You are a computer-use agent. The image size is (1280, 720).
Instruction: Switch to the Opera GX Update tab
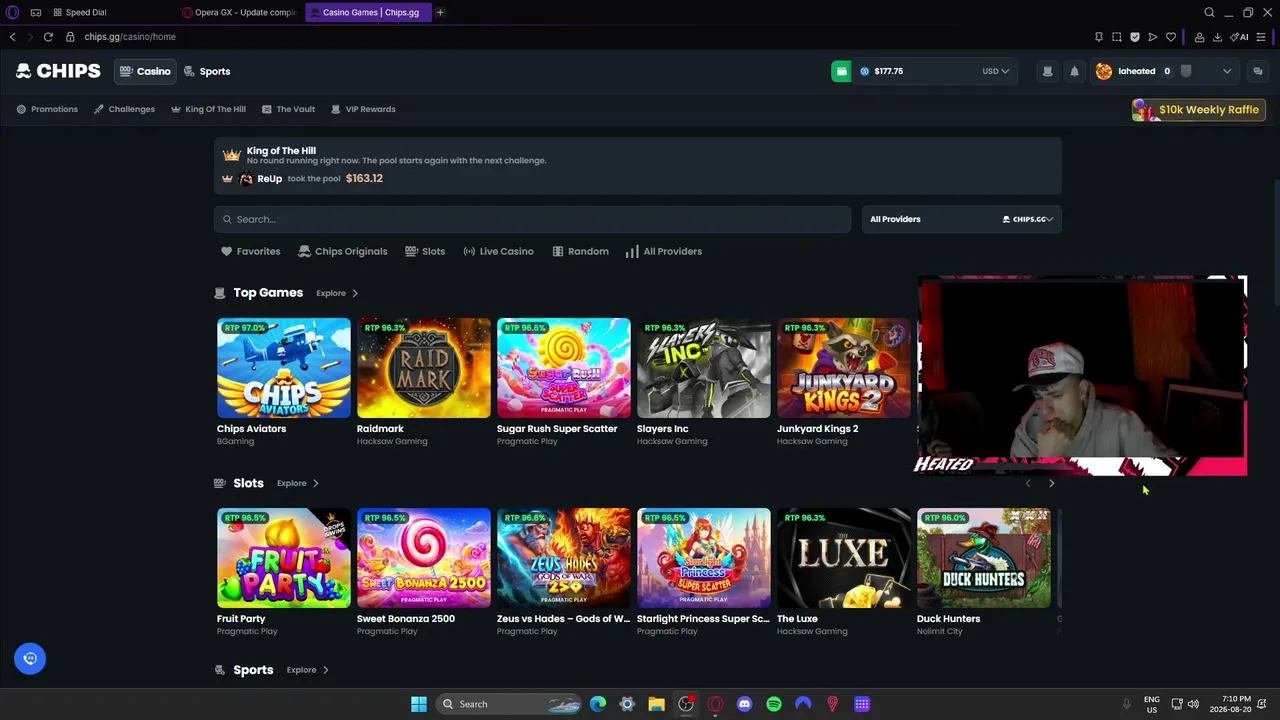[x=239, y=12]
